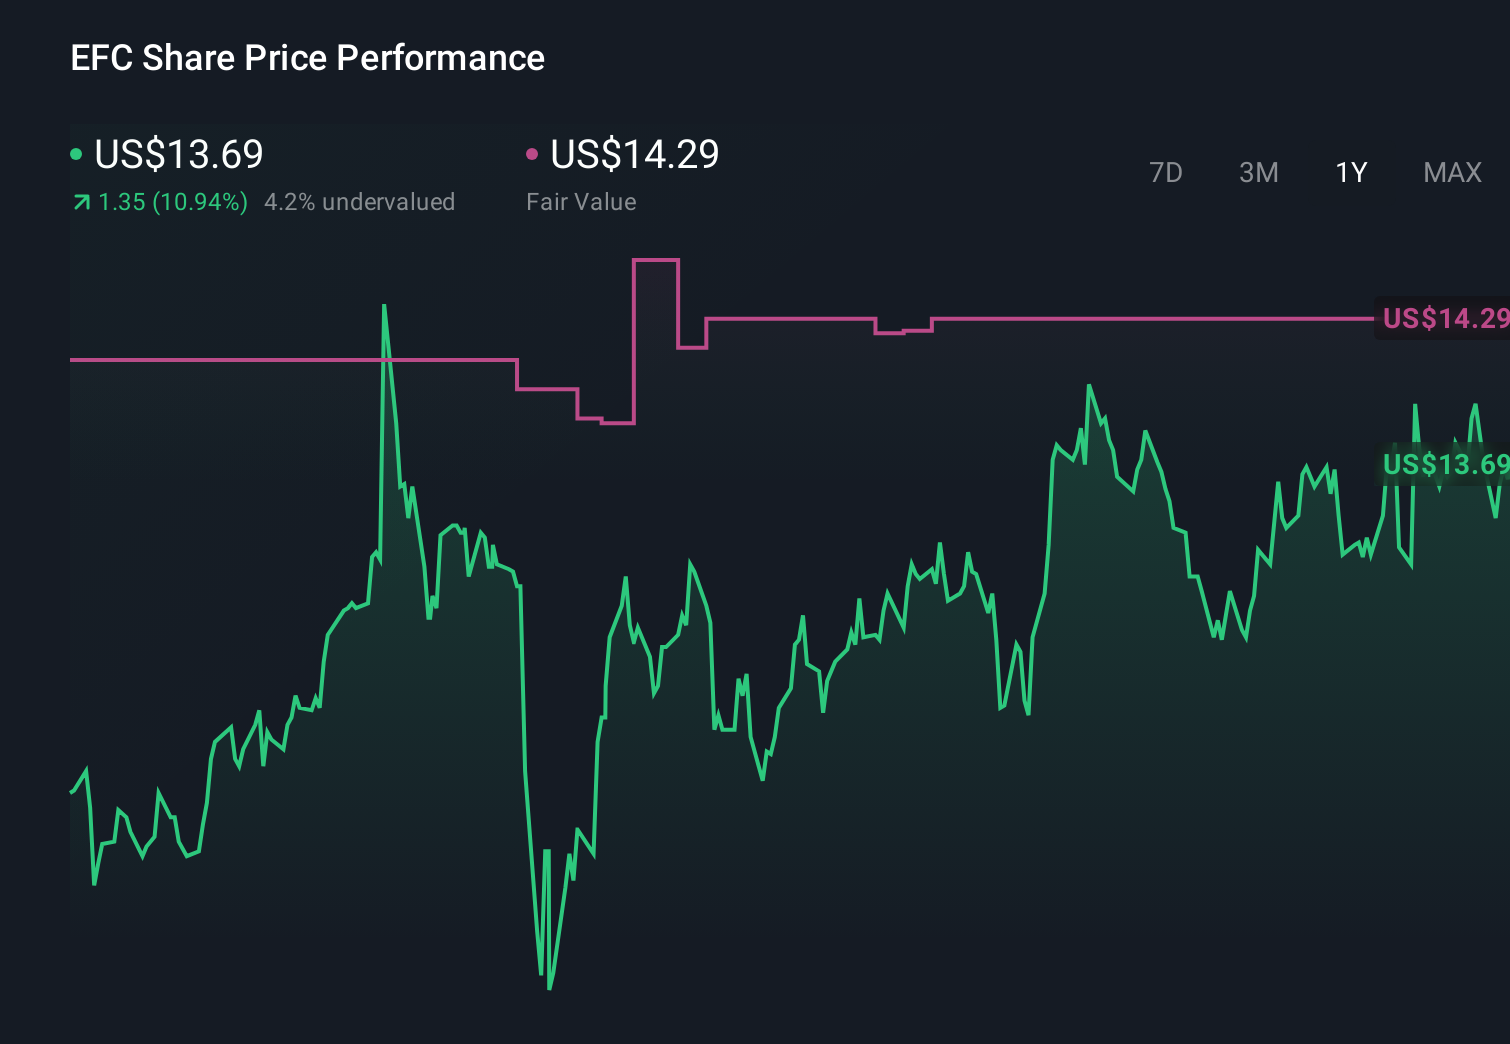Toggle the Fair Value series via its legend
The image size is (1510, 1044).
634,155
